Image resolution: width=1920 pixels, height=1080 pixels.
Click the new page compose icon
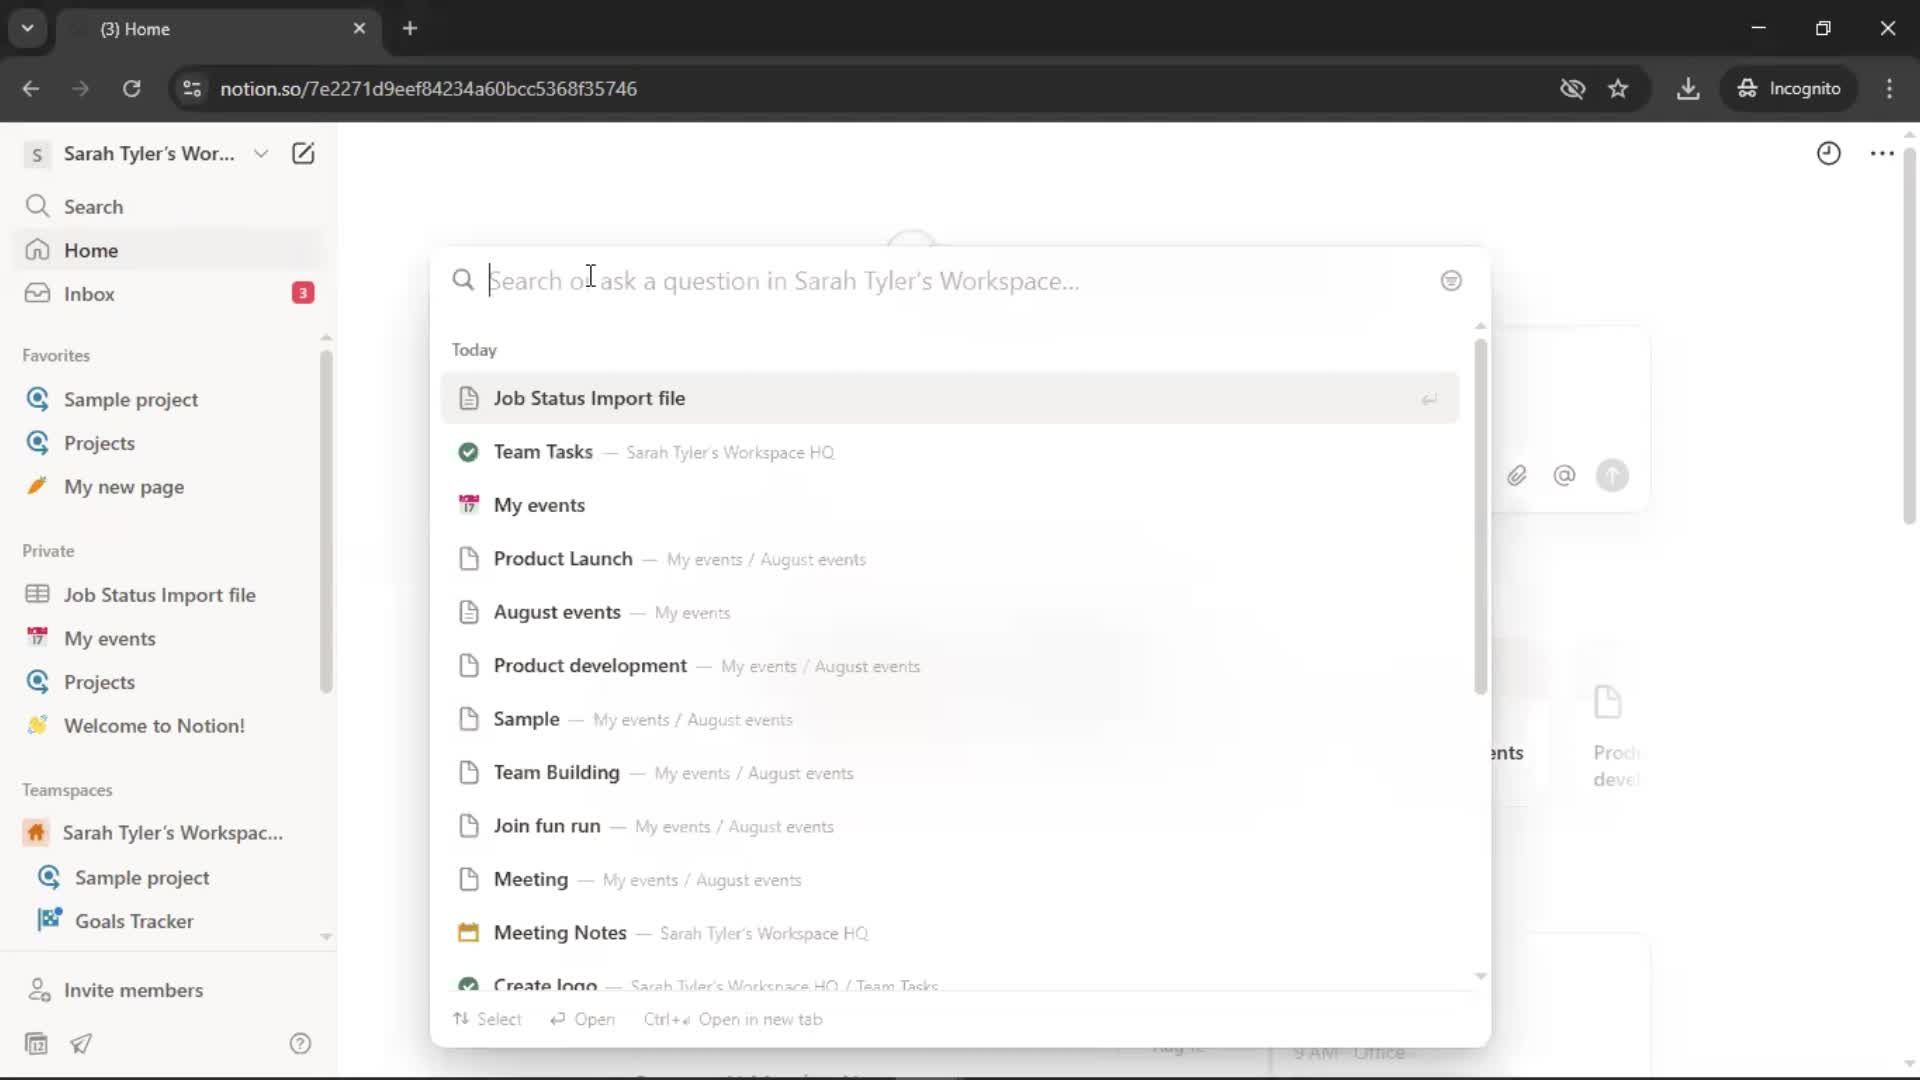[x=302, y=153]
